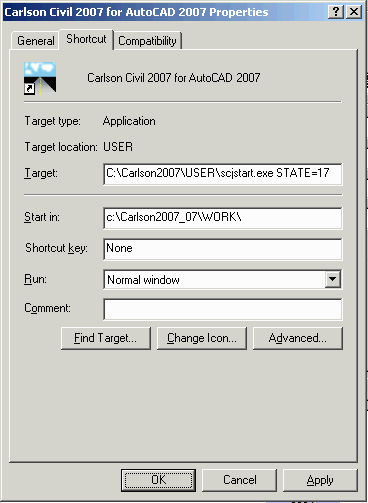Confirm with the OK button
Screen dimensions: 368x503
point(158,480)
